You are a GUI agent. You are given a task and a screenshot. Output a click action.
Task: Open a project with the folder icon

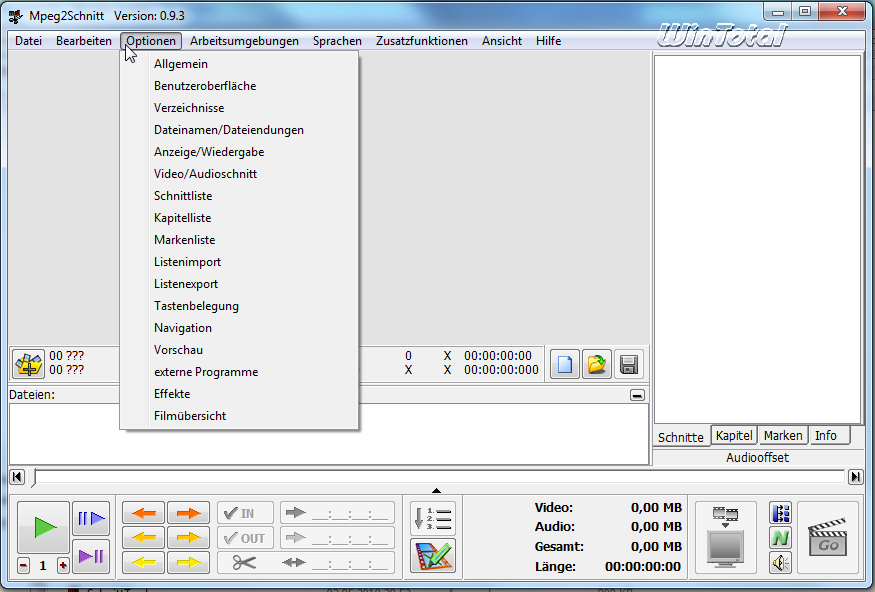point(597,364)
